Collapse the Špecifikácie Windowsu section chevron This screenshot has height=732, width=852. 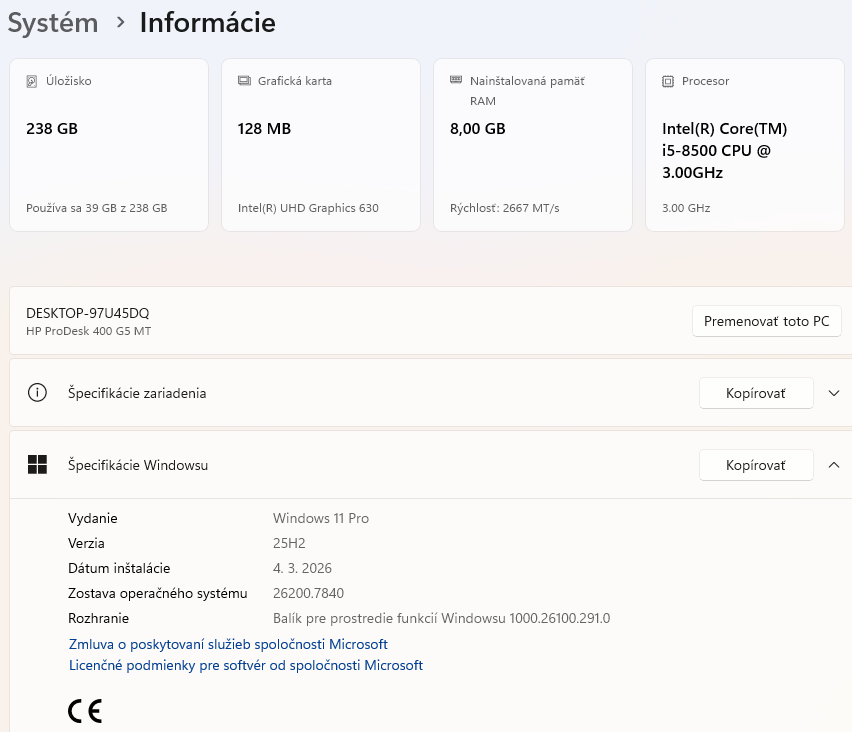pos(834,465)
